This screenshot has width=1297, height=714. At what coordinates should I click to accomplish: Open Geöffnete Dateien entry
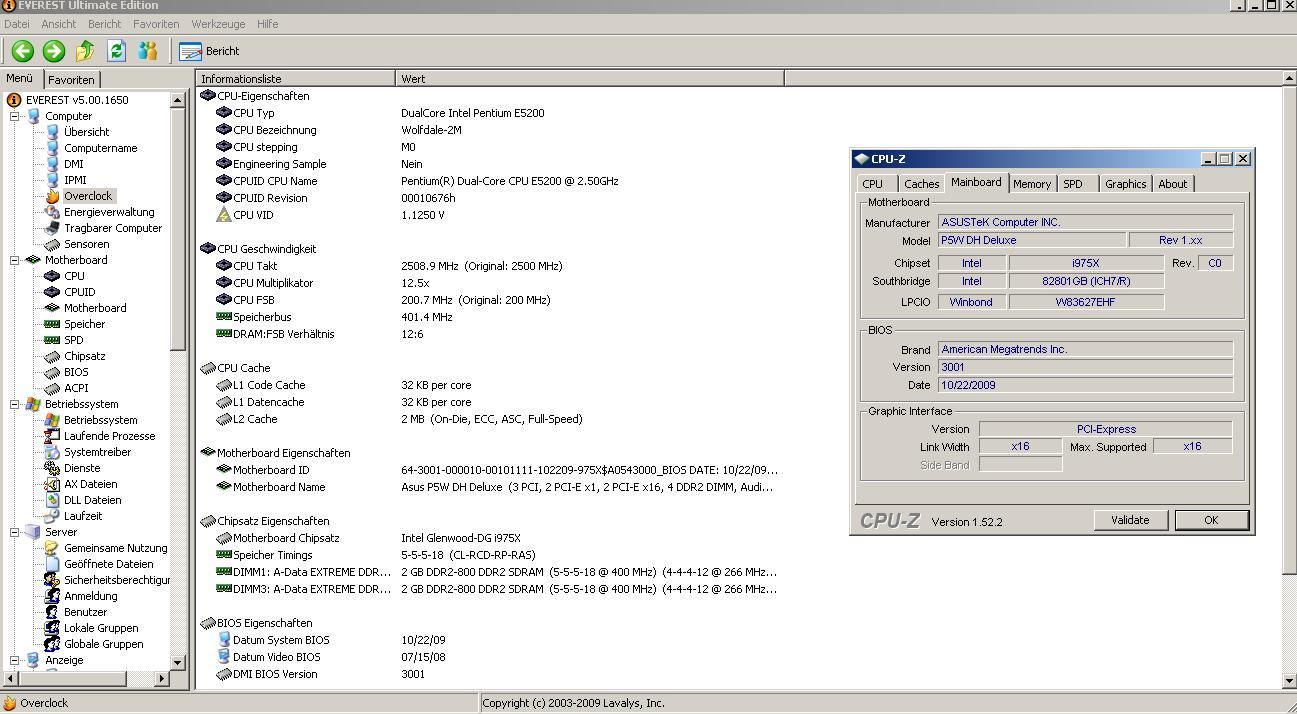click(108, 564)
